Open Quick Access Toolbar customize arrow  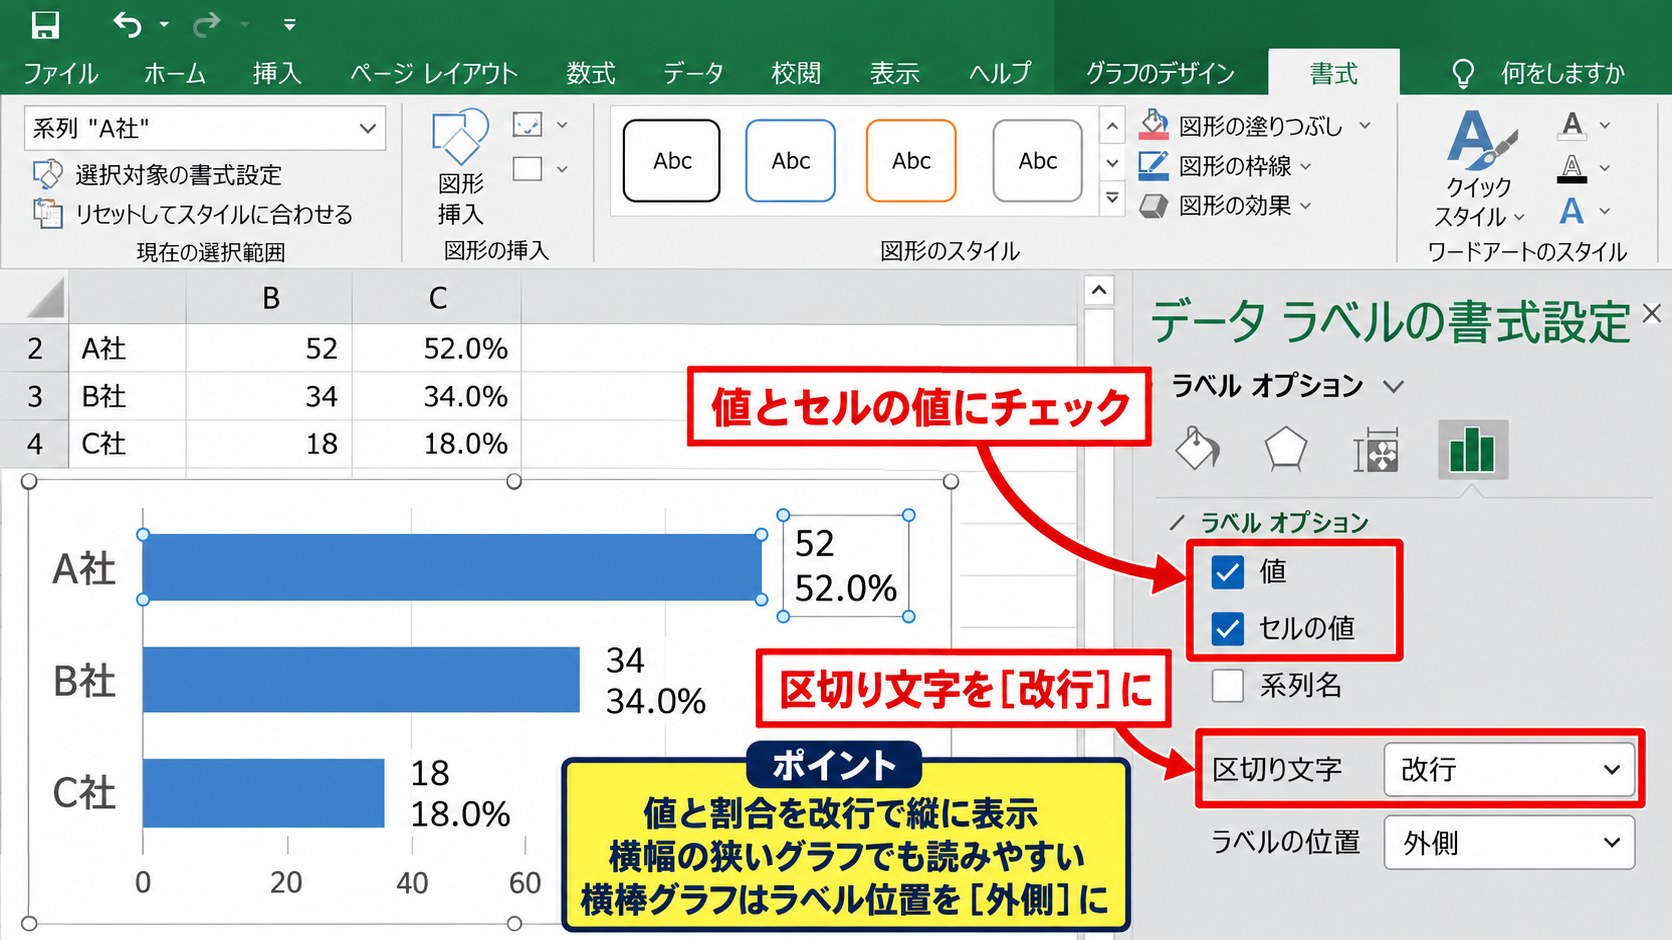(x=289, y=25)
